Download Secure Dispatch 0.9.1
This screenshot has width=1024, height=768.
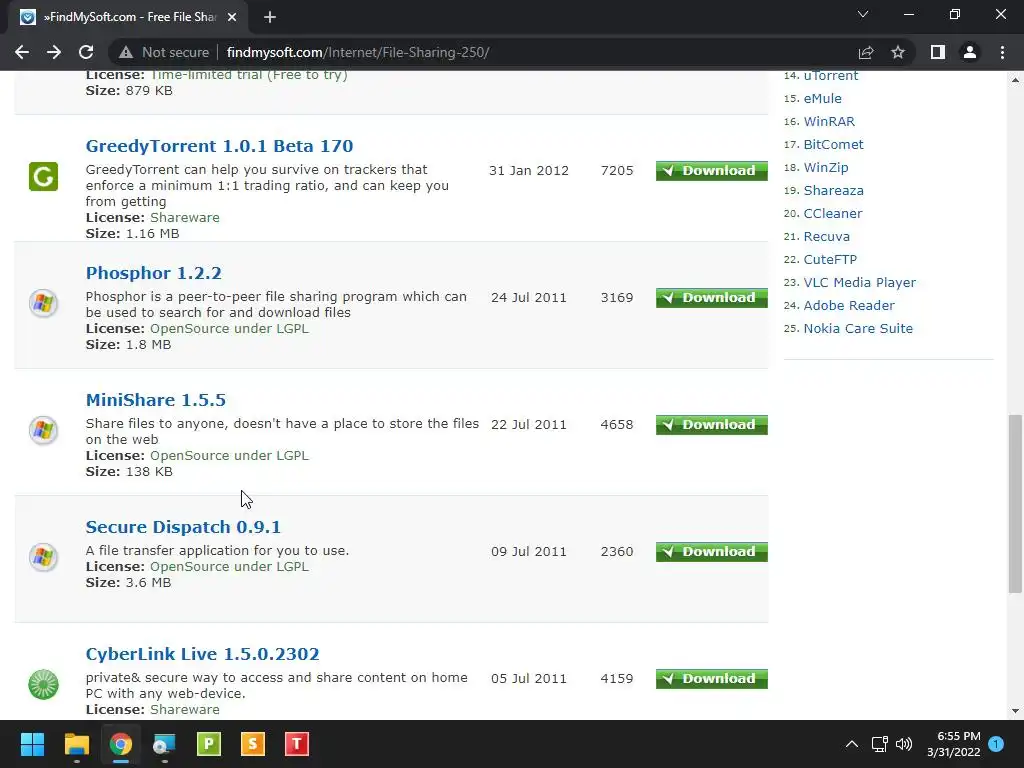click(711, 552)
